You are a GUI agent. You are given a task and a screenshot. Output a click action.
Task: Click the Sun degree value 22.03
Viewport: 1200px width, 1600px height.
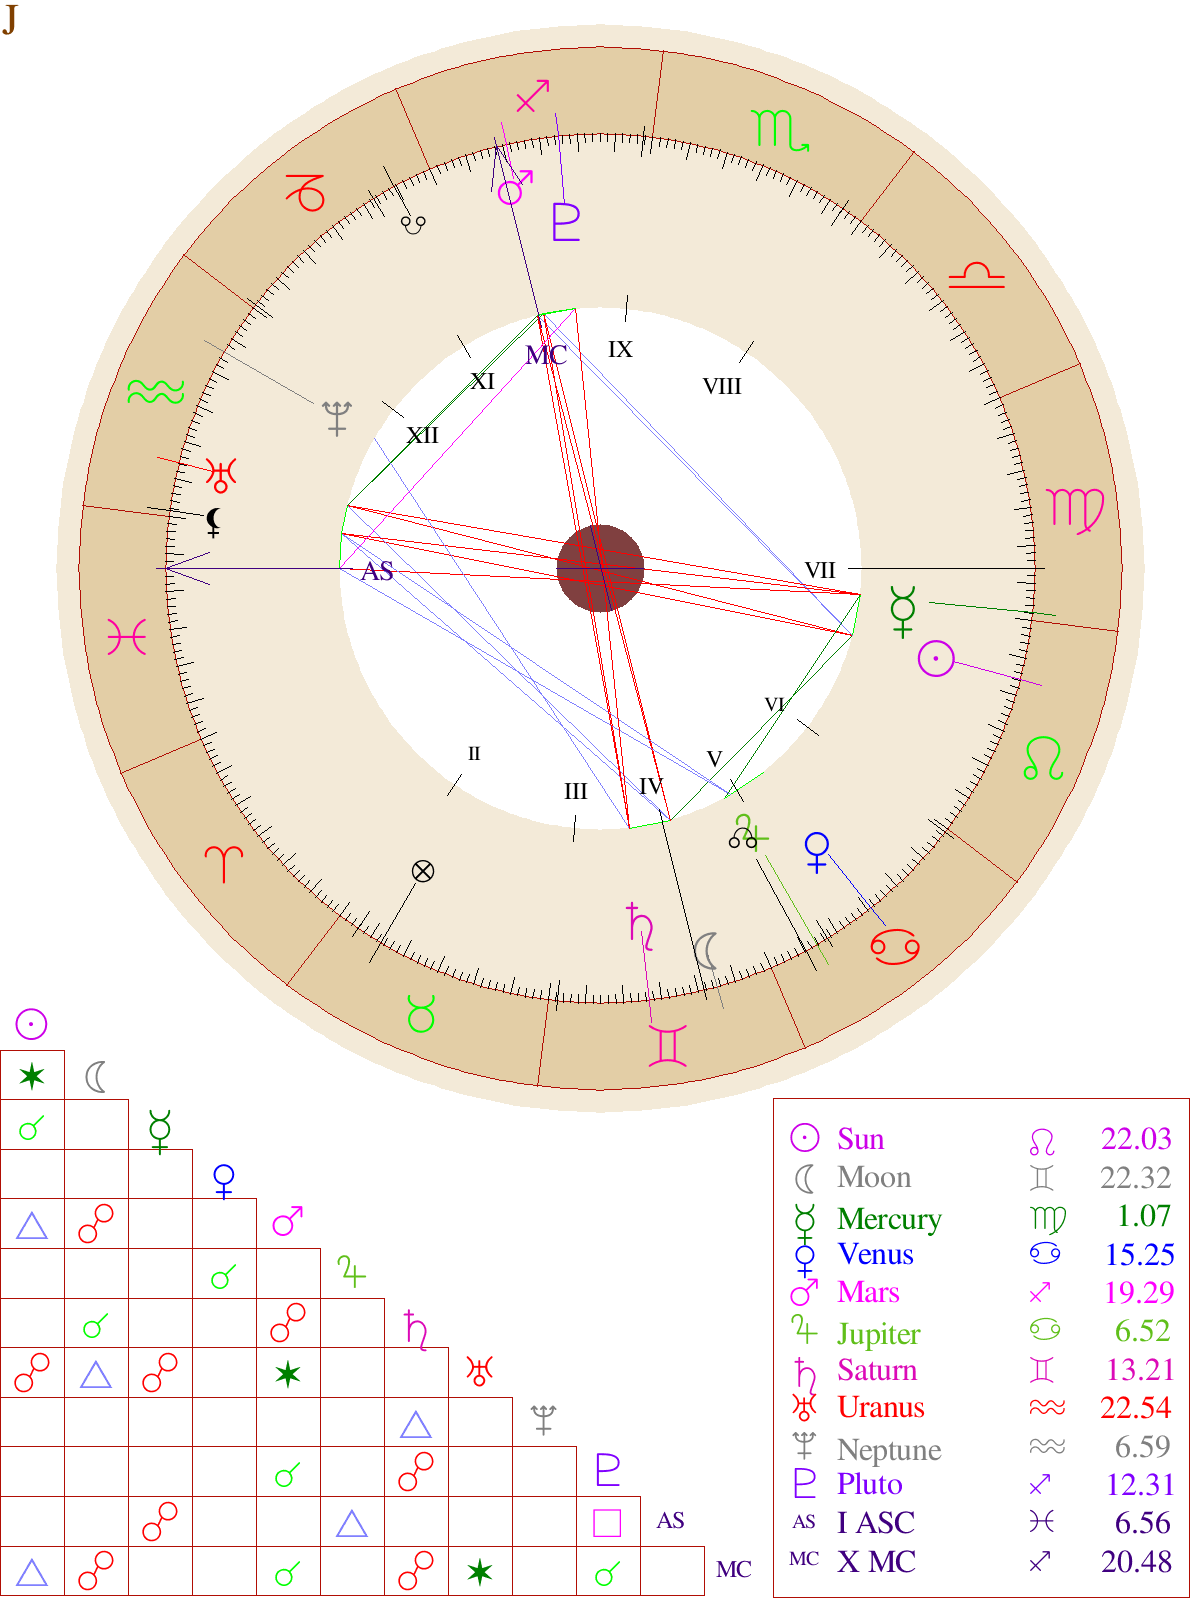coord(1137,1139)
